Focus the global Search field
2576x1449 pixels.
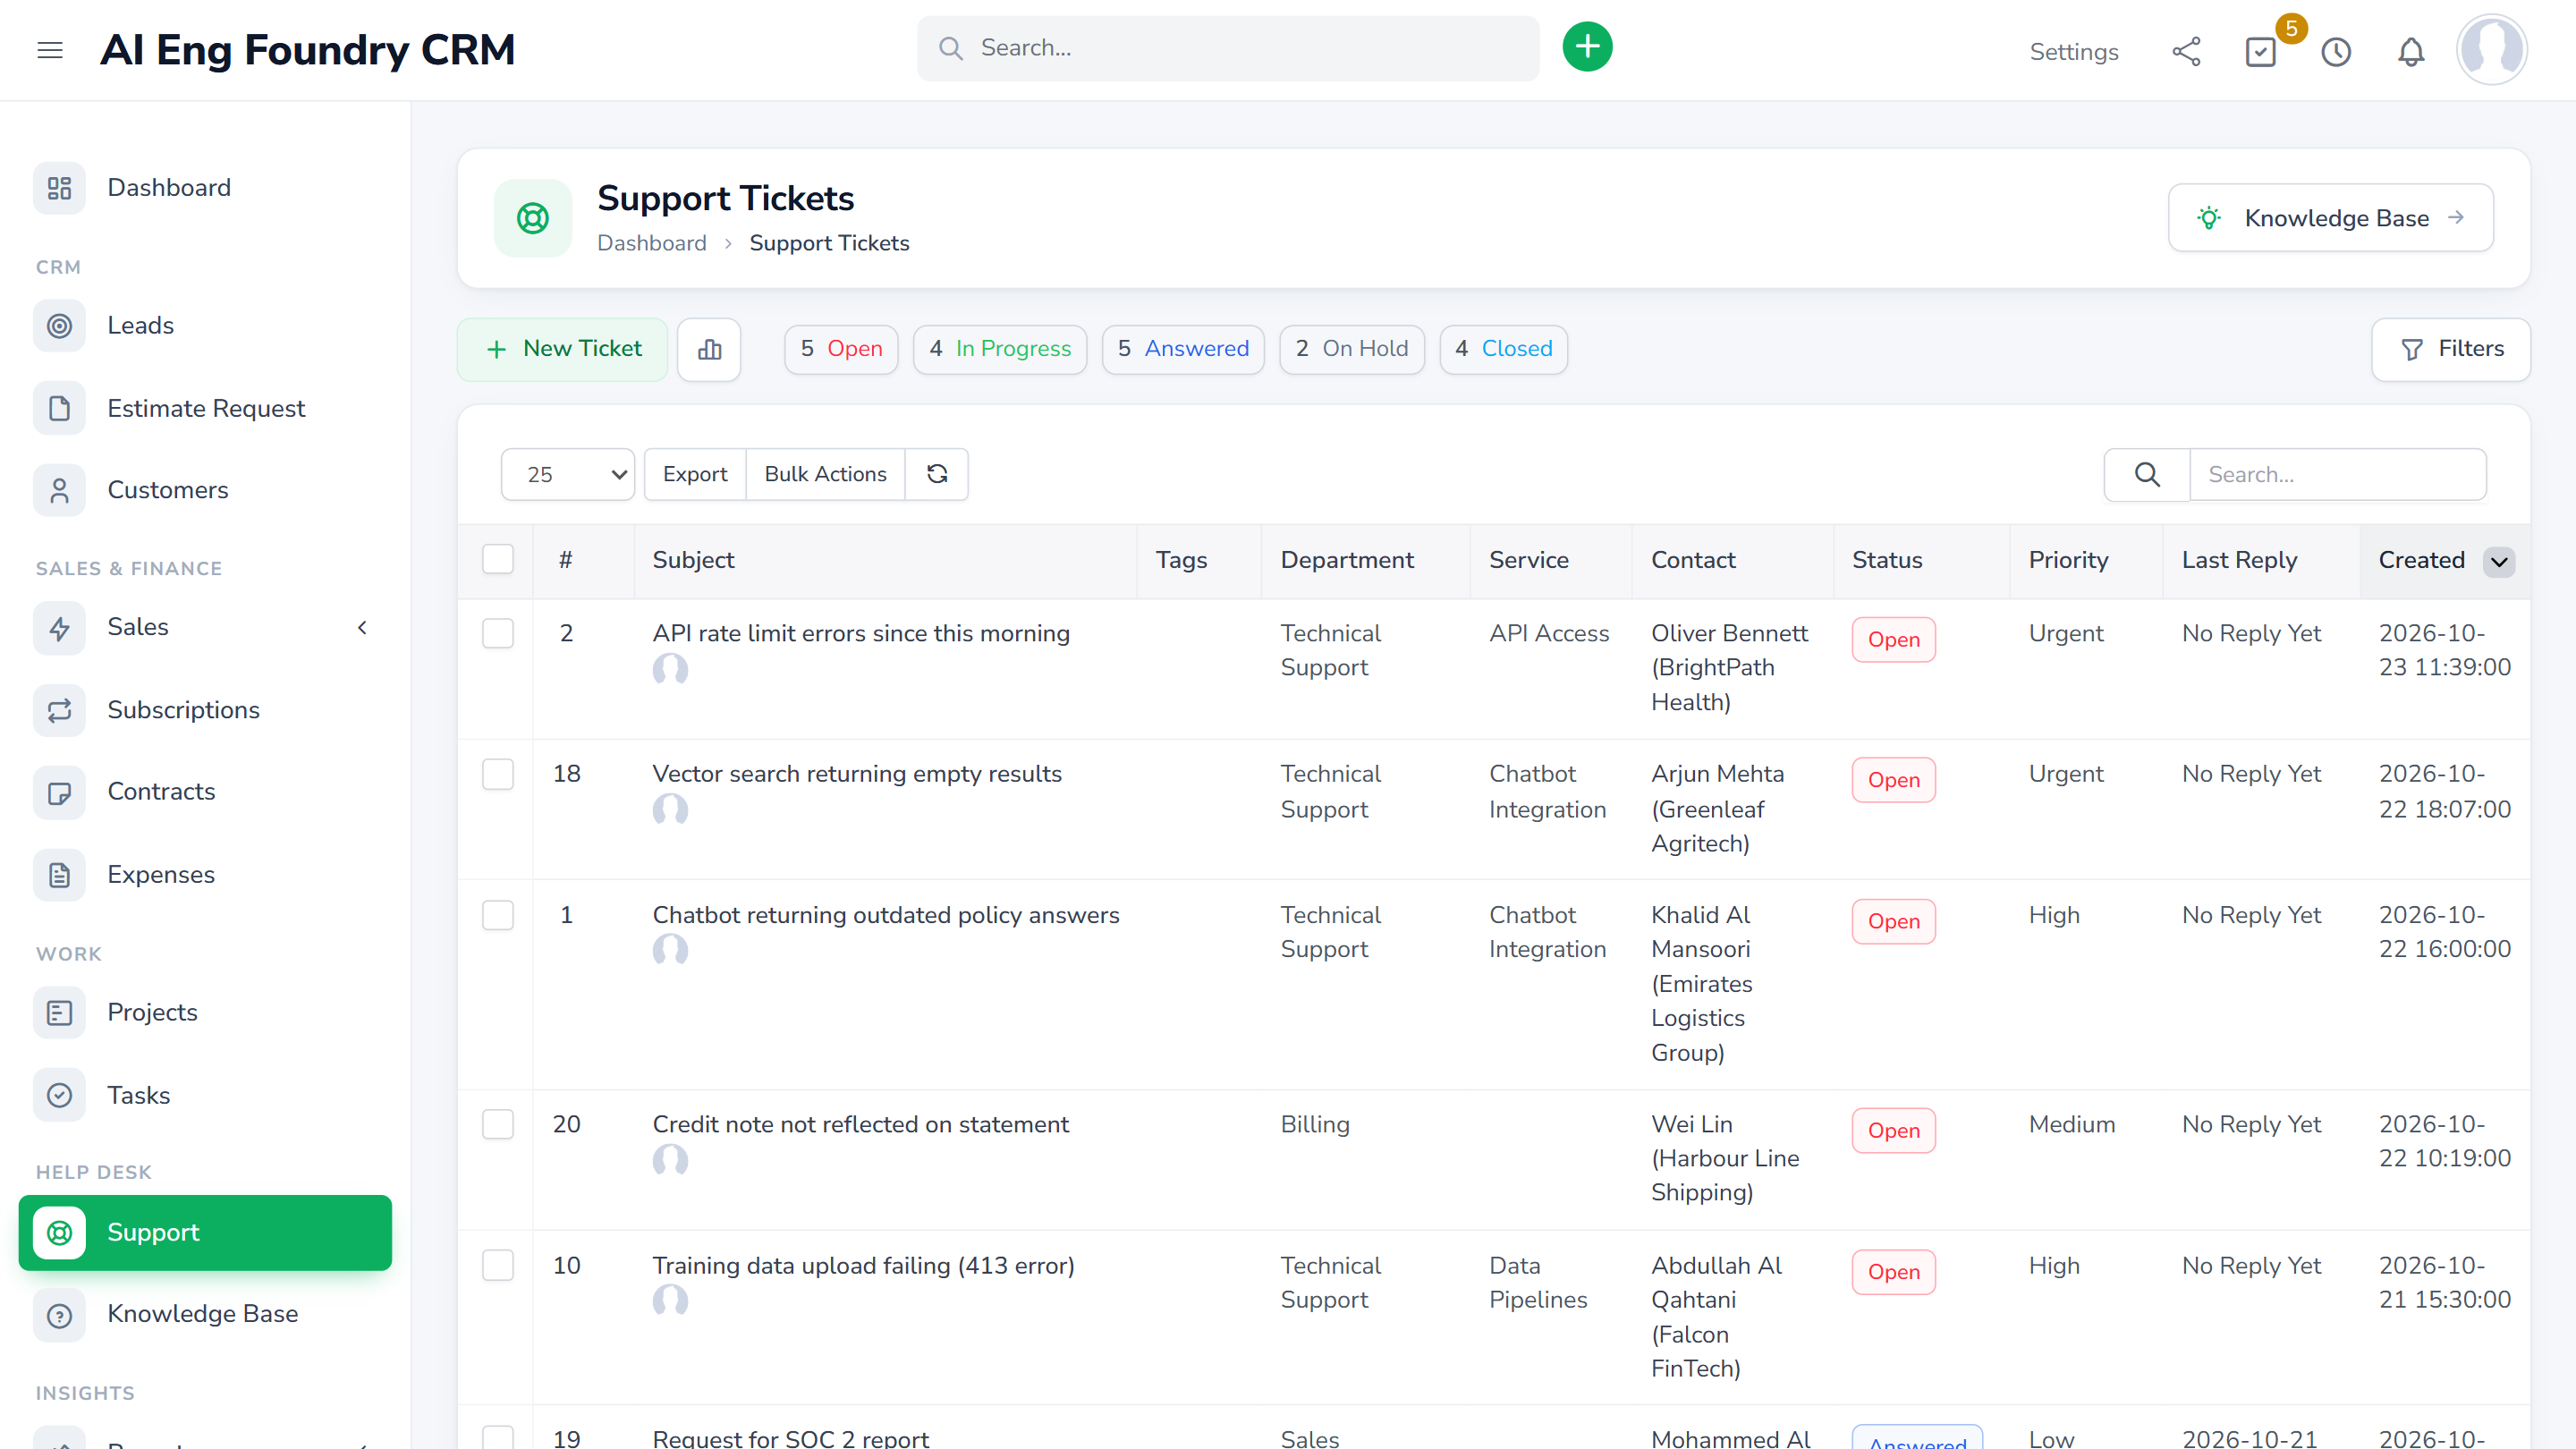point(1227,48)
